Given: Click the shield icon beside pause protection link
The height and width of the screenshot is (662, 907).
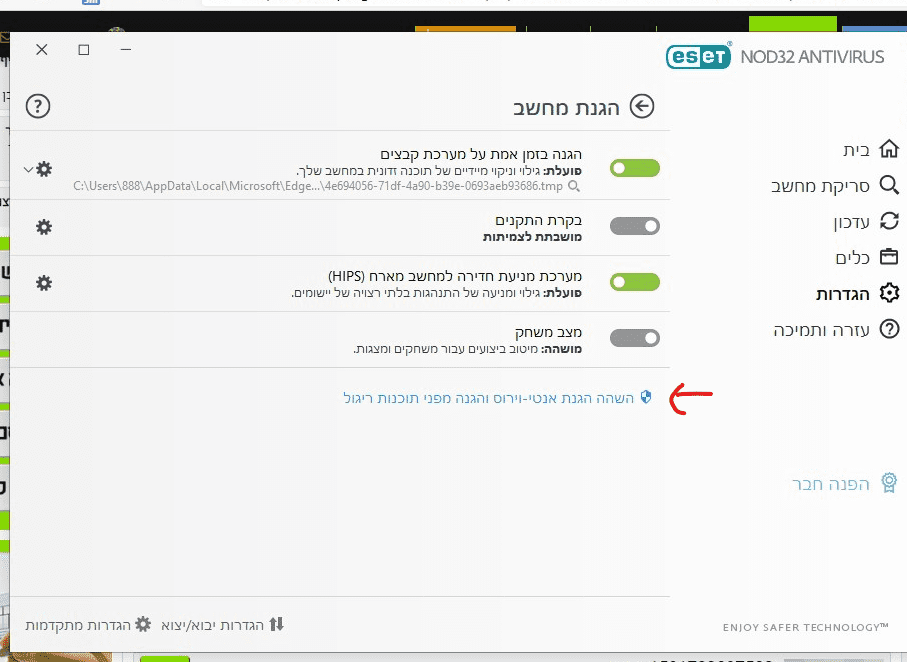Looking at the screenshot, I should click(646, 397).
